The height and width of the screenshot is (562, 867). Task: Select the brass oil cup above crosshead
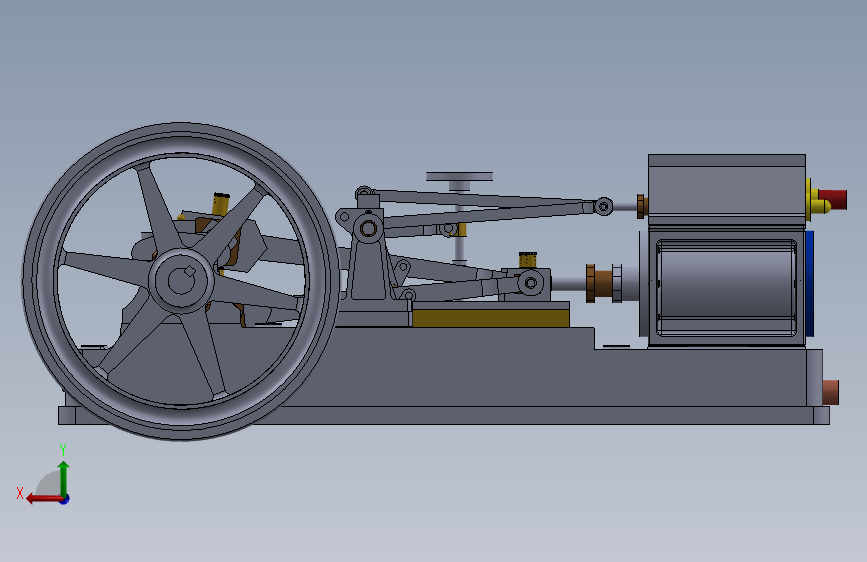pos(527,260)
